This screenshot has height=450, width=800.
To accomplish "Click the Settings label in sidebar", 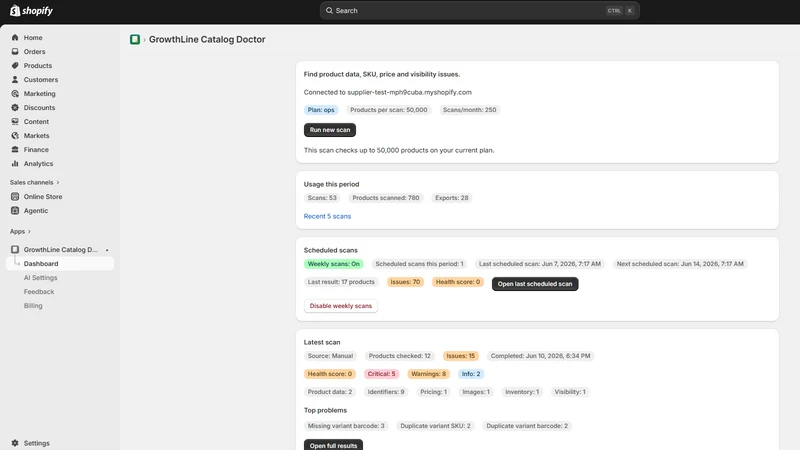I will [37, 443].
